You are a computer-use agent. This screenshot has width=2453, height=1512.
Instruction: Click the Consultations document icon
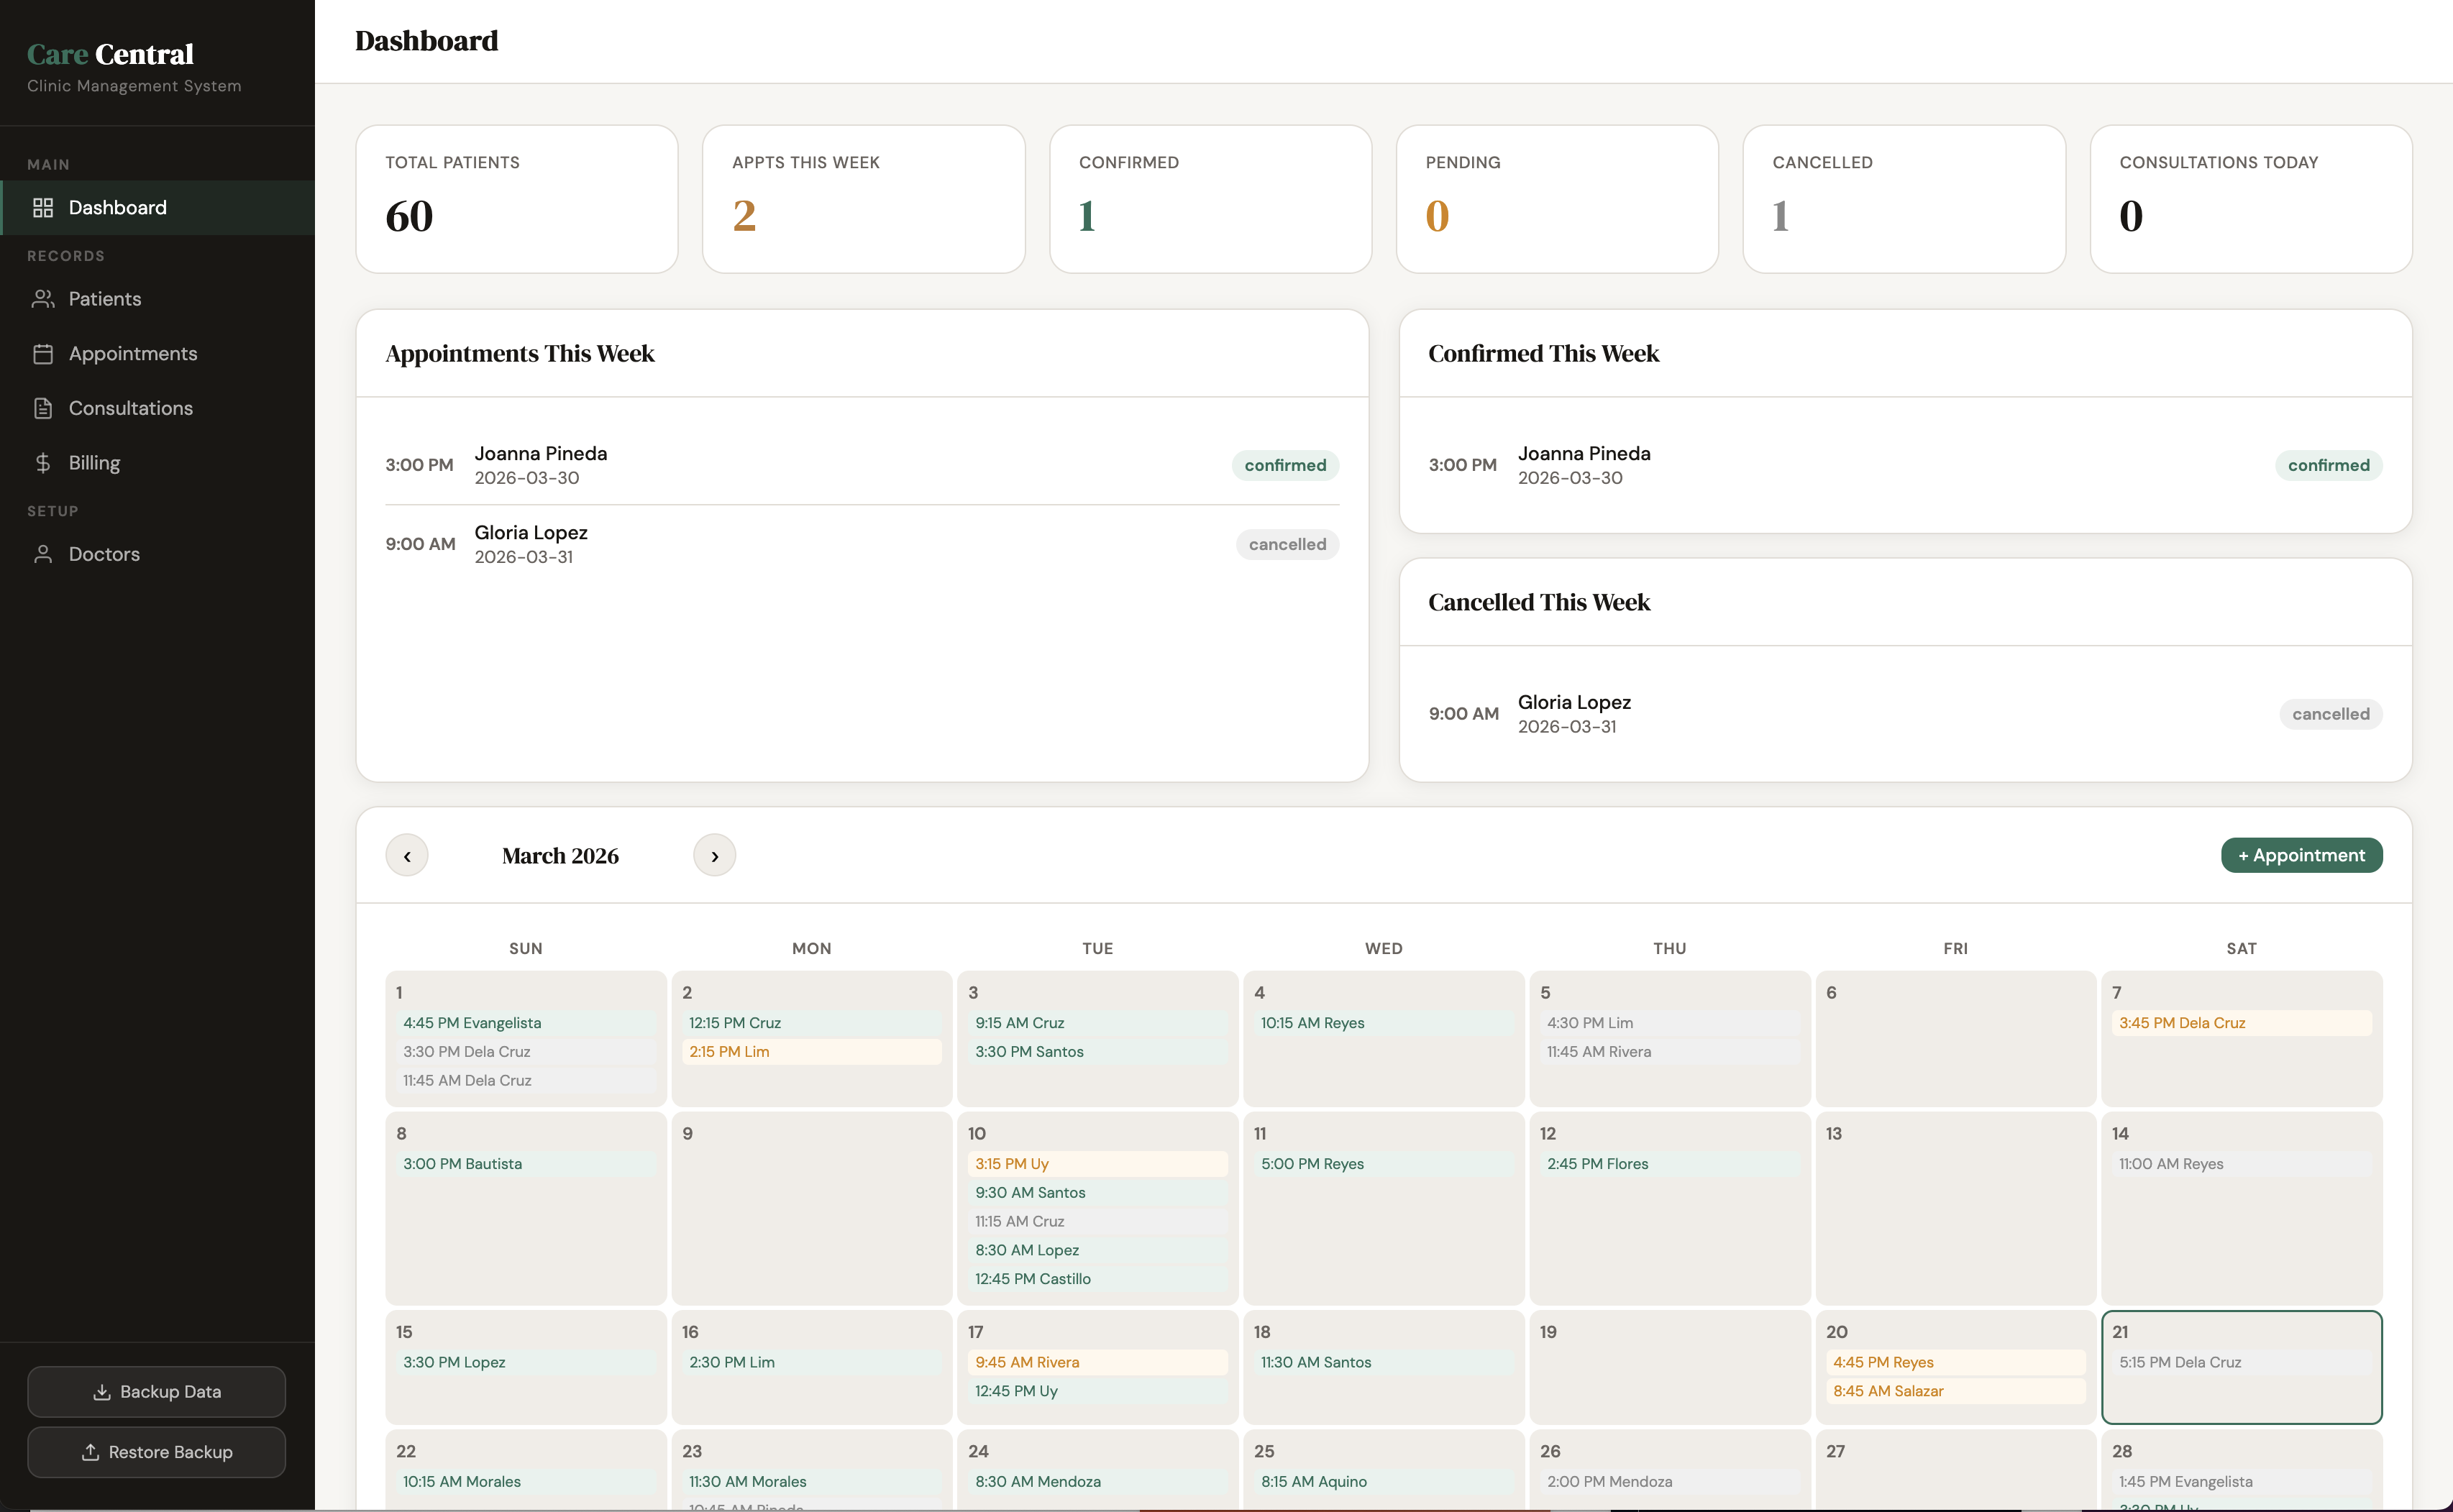point(43,408)
